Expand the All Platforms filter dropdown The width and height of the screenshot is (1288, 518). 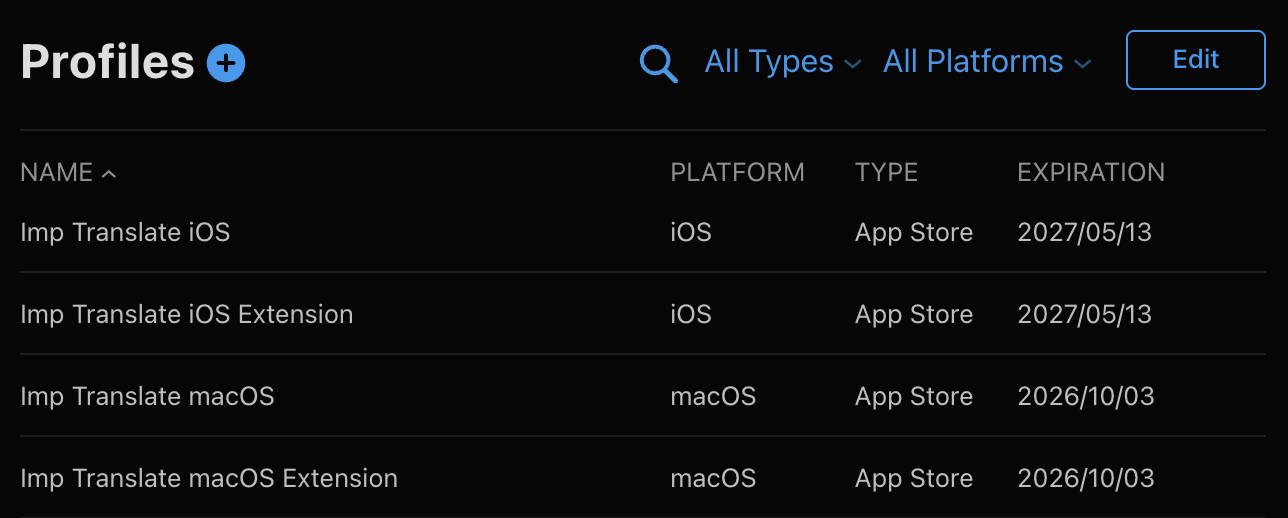986,62
